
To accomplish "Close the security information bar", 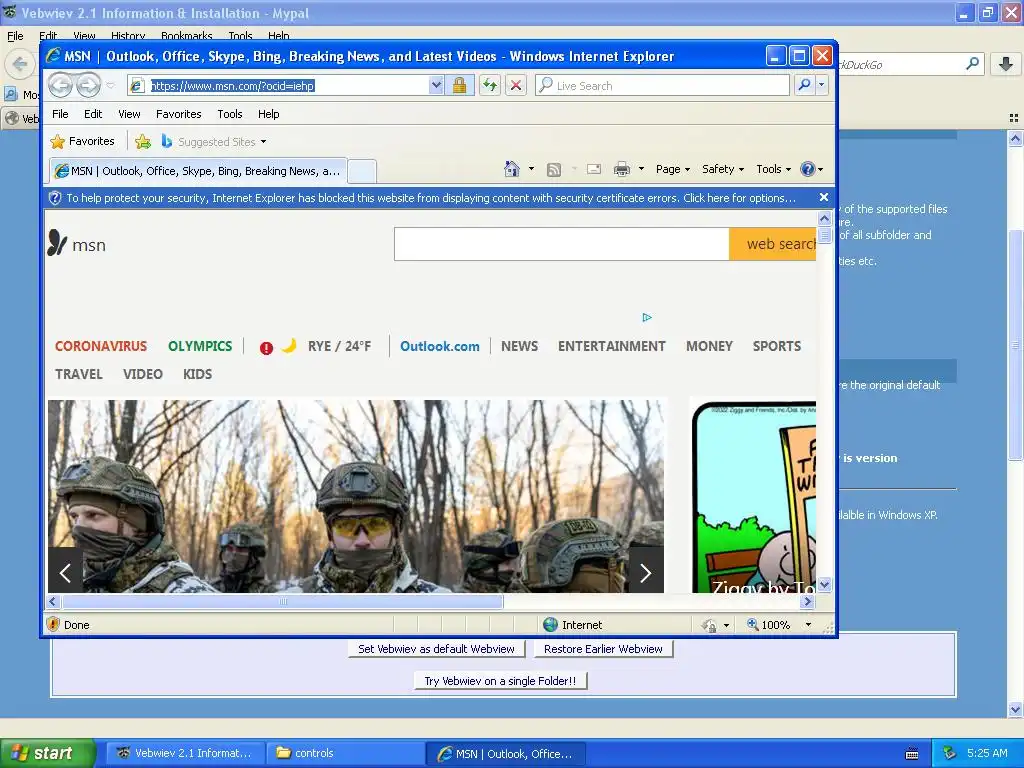I will [x=824, y=197].
